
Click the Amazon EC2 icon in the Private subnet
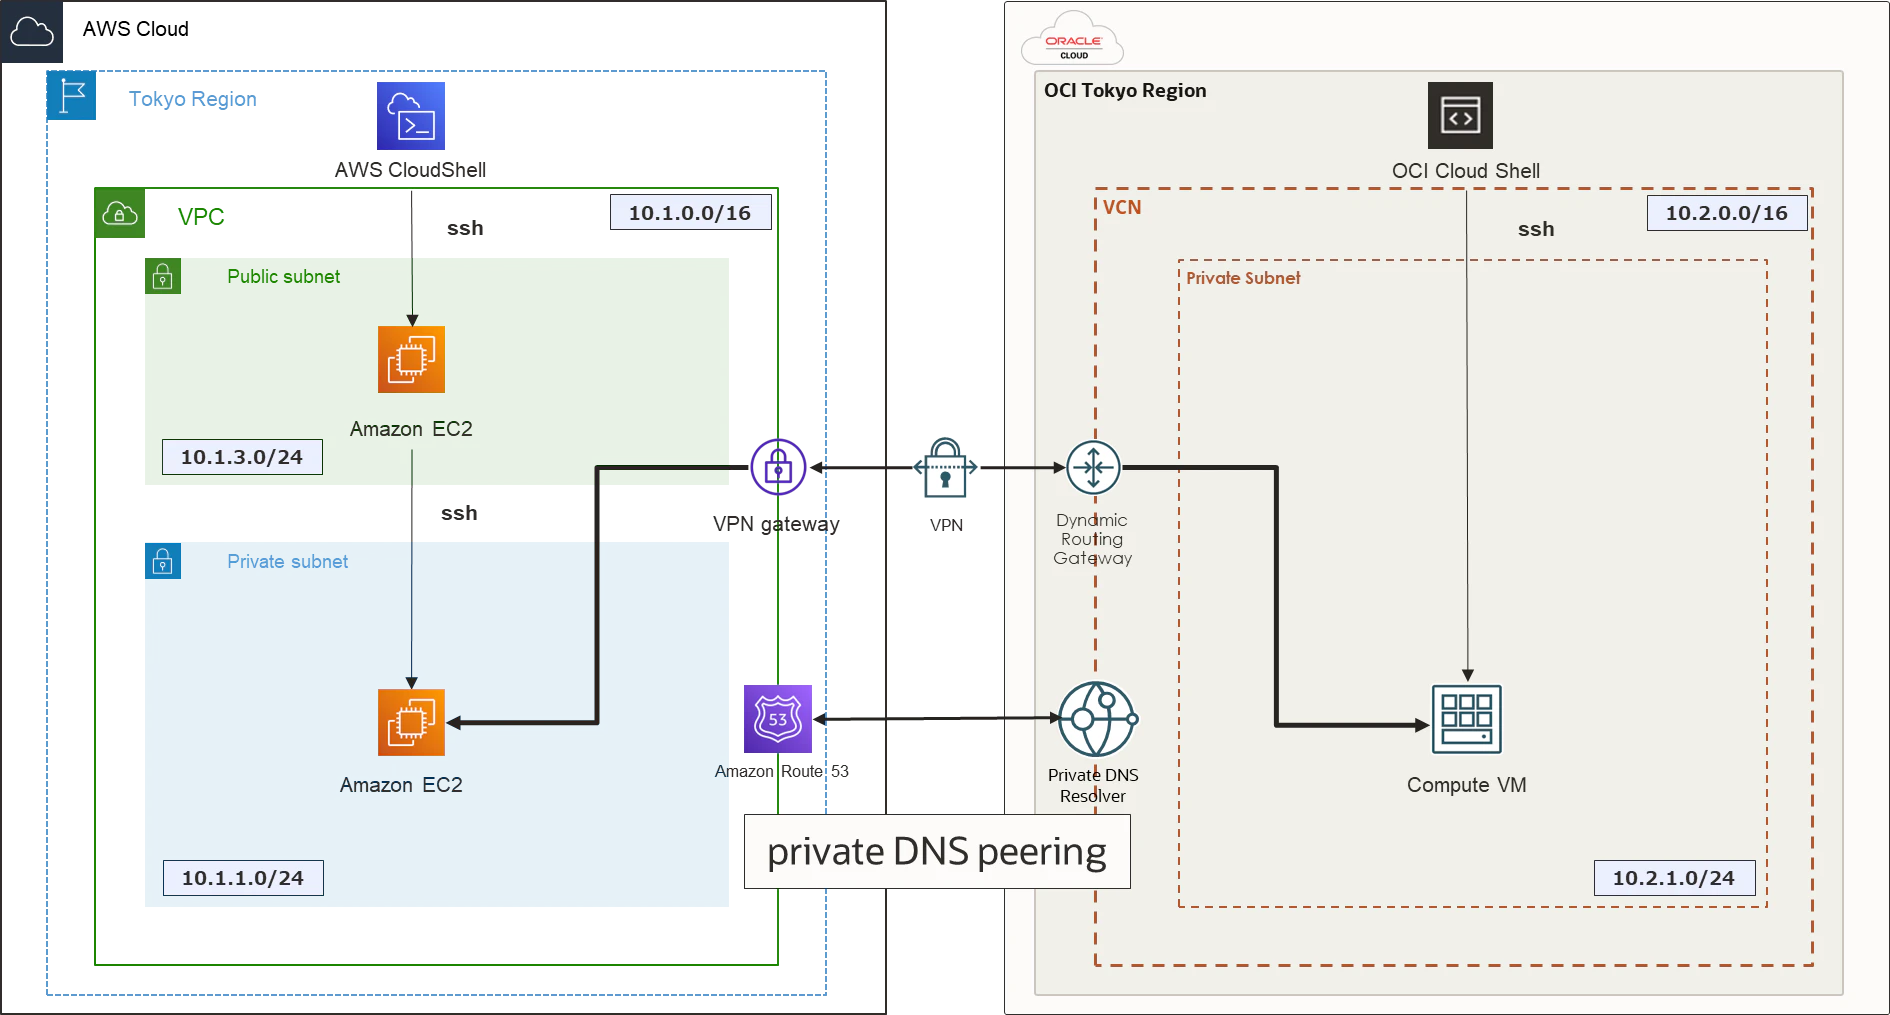coord(411,722)
